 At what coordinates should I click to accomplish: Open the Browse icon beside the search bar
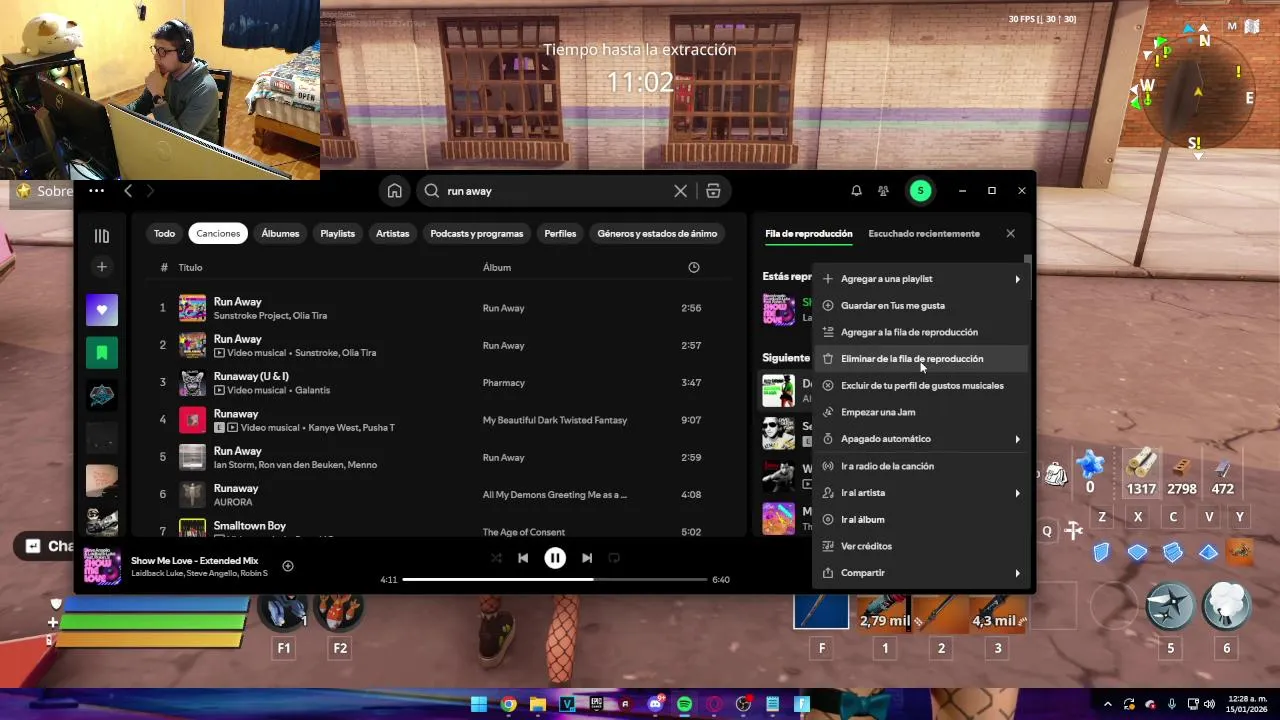tap(713, 191)
